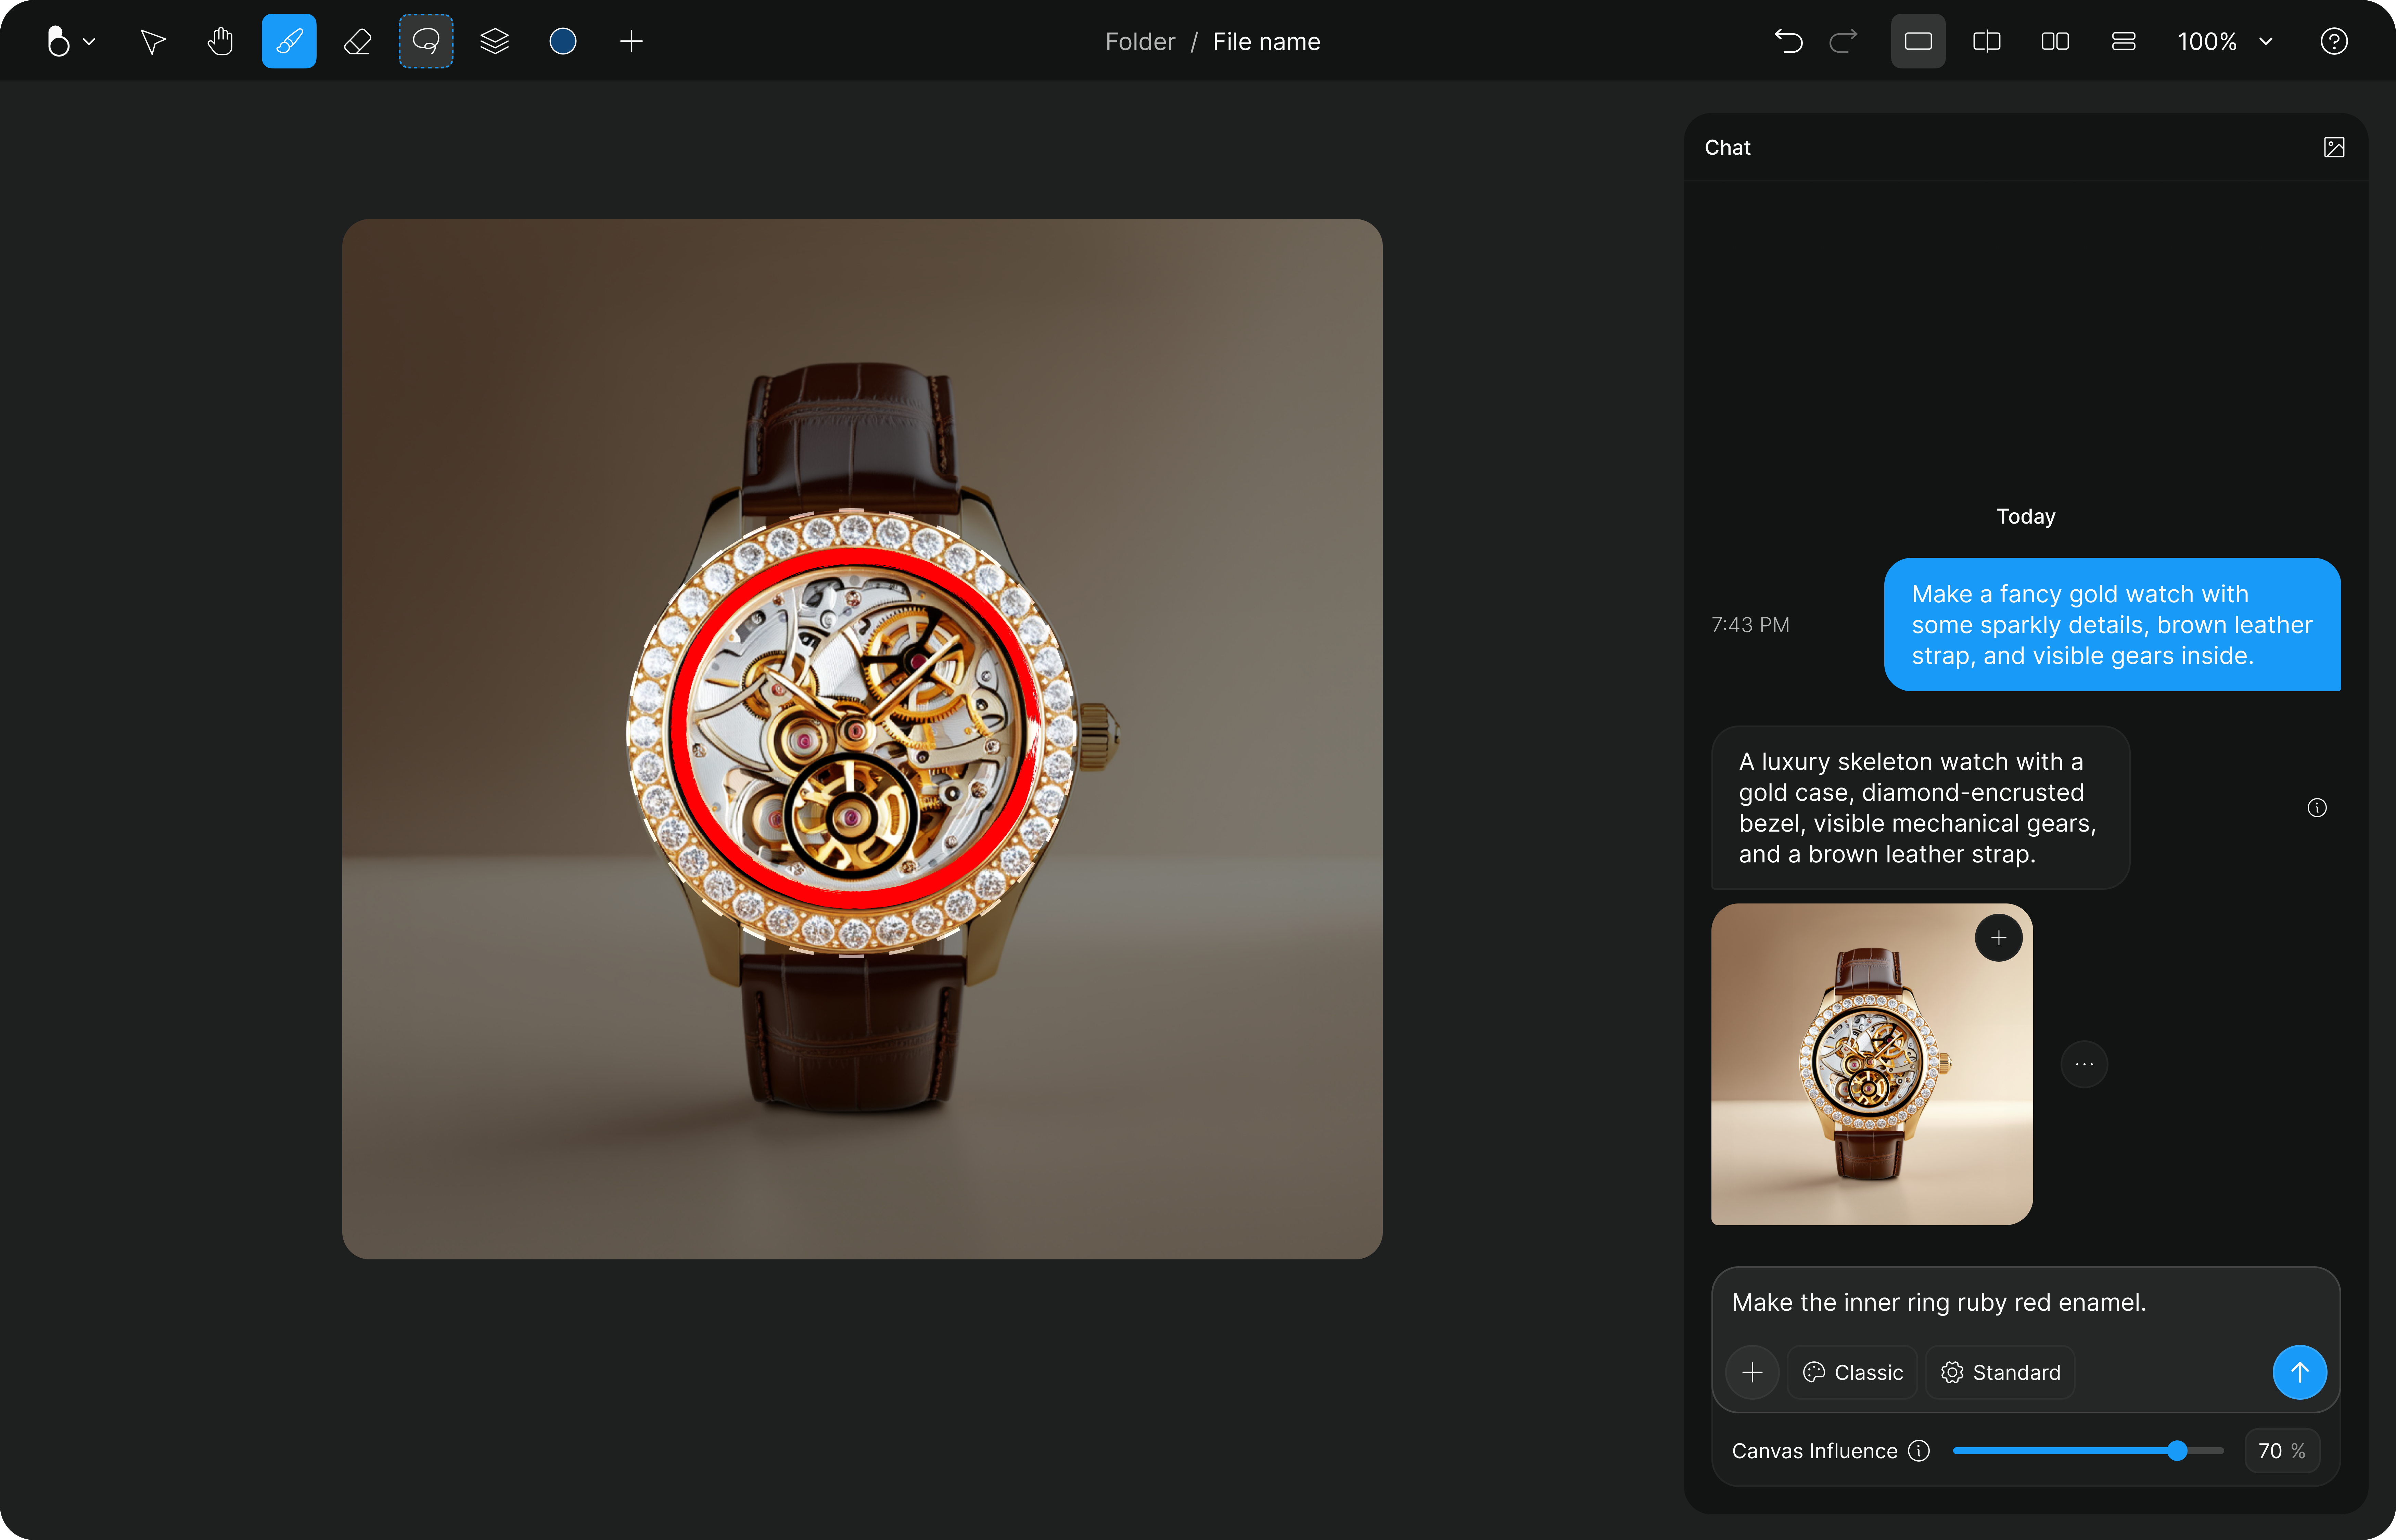The width and height of the screenshot is (2396, 1540).
Task: Open the generated watch thumbnail
Action: [1872, 1064]
